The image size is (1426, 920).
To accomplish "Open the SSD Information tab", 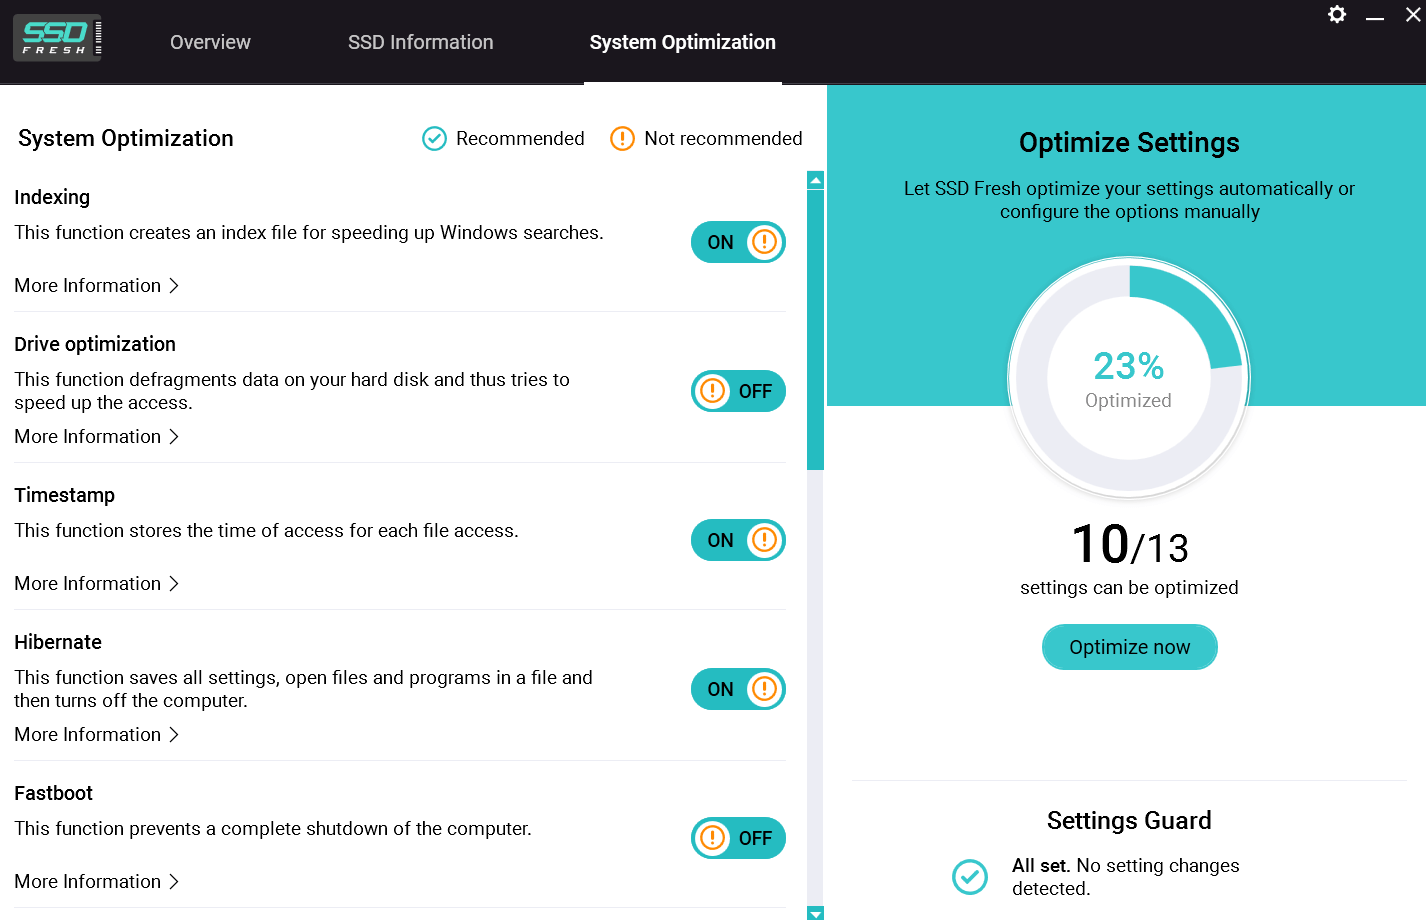I will [420, 42].
